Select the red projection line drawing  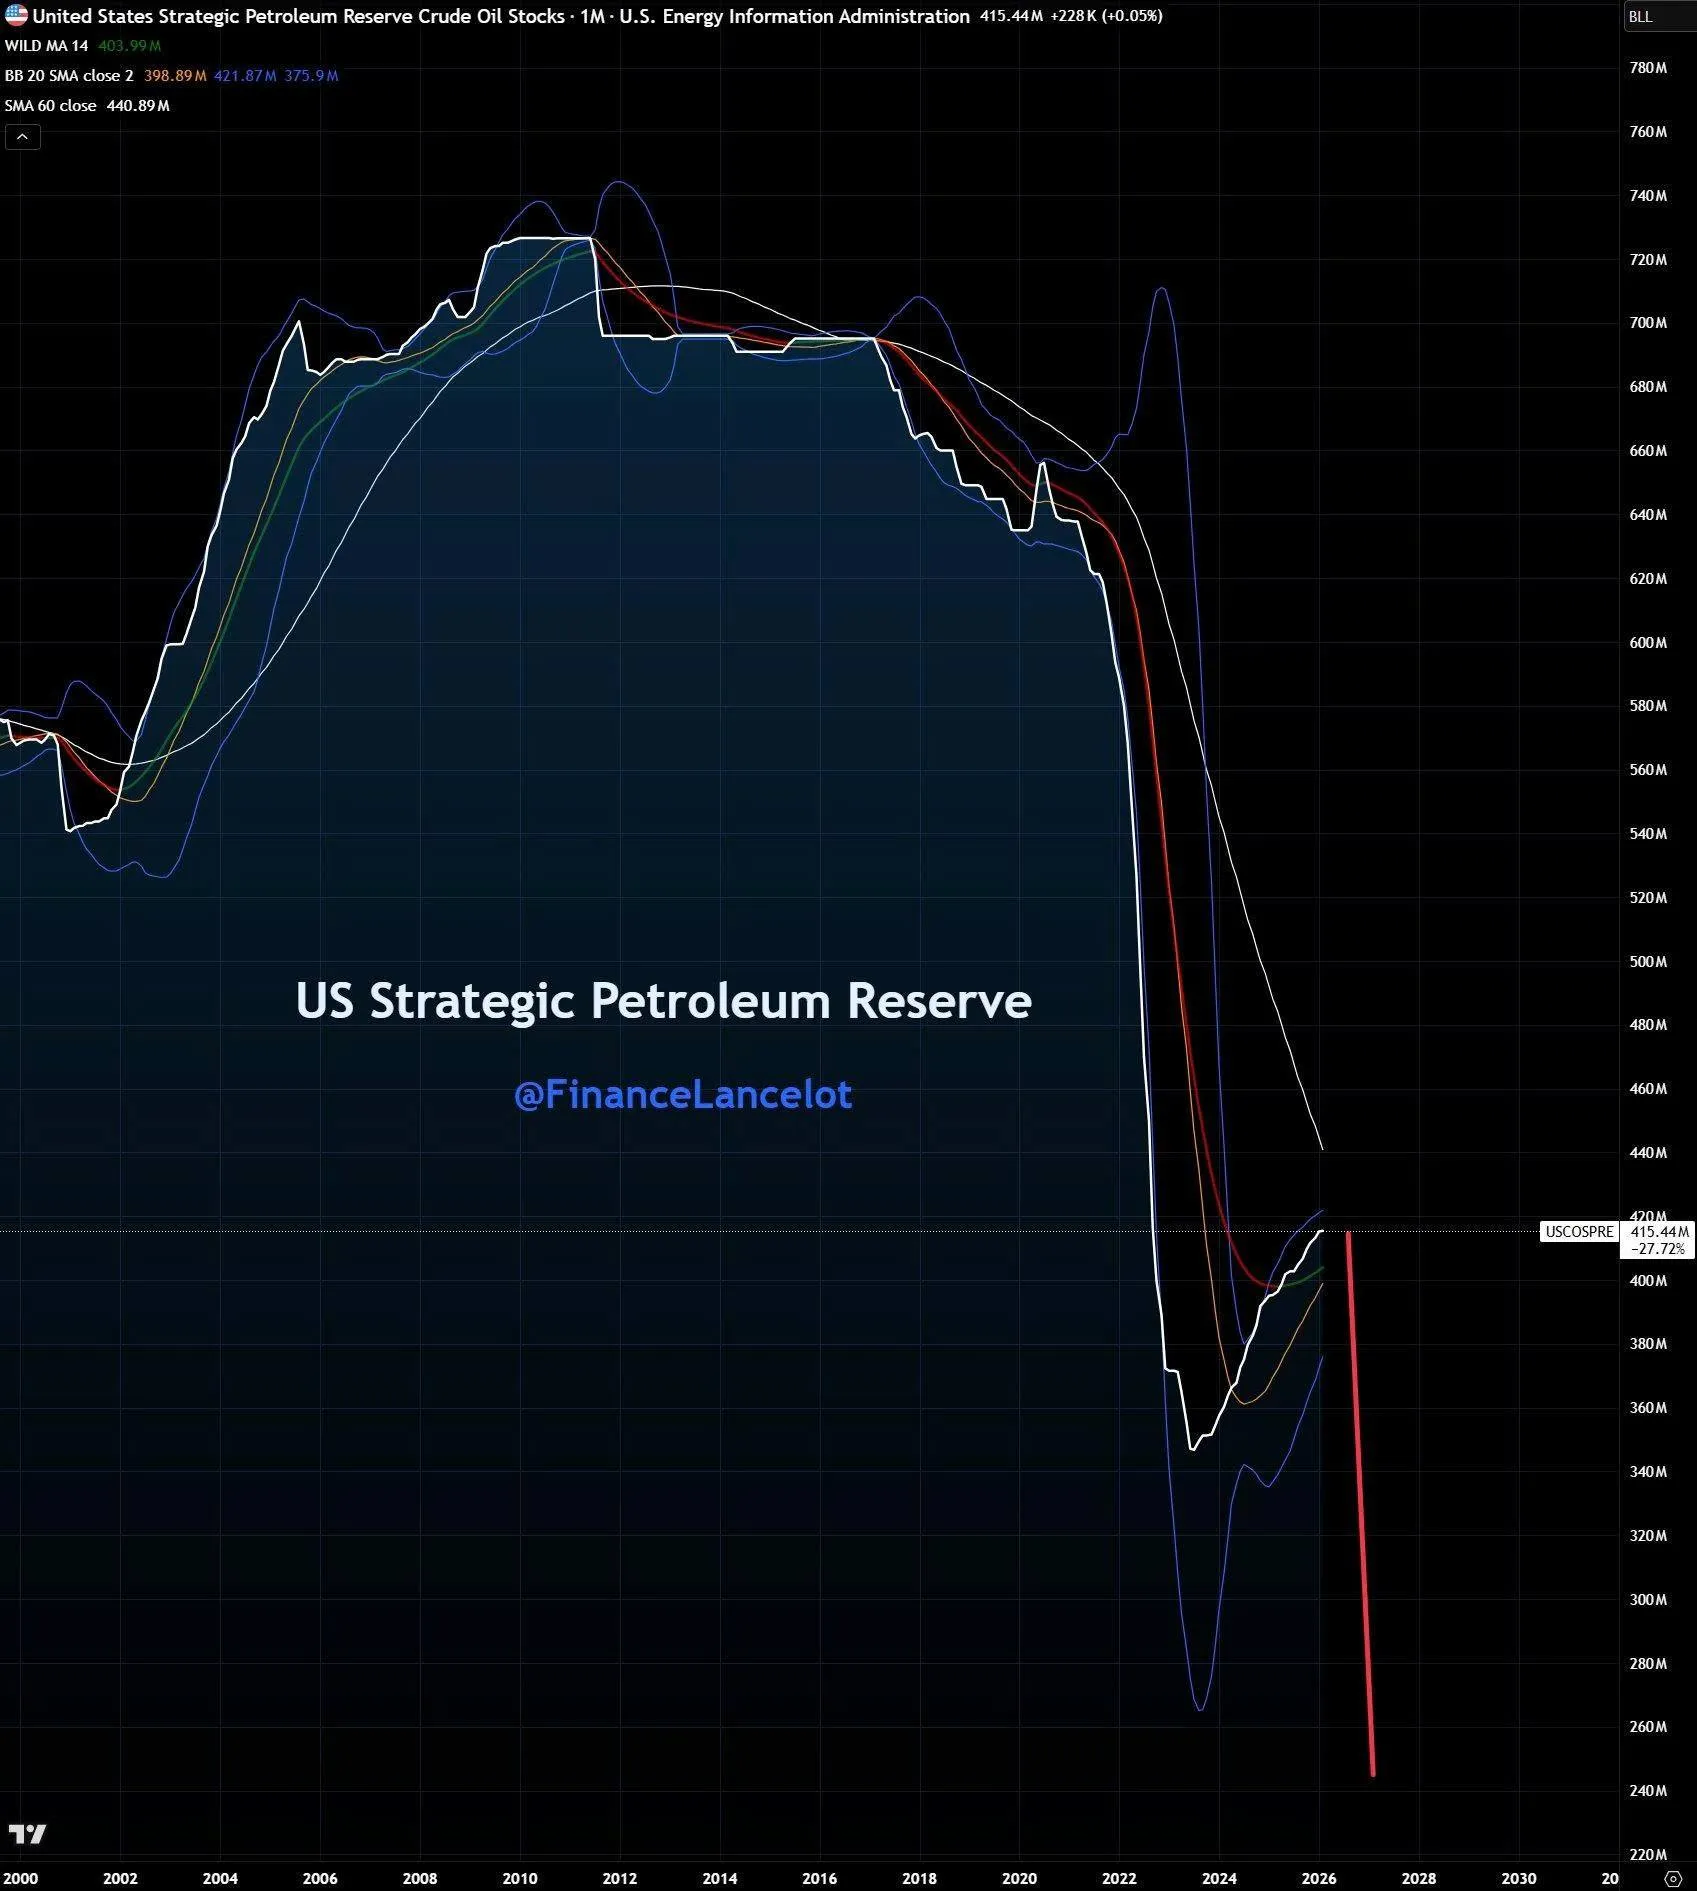click(1361, 1500)
